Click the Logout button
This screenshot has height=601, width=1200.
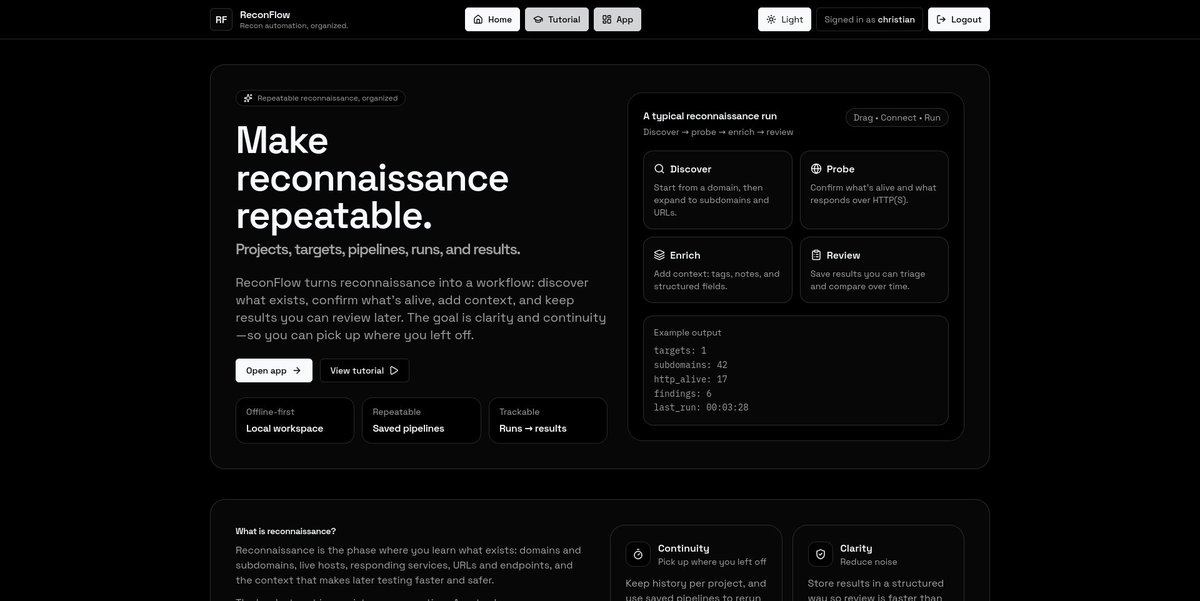pyautogui.click(x=959, y=19)
